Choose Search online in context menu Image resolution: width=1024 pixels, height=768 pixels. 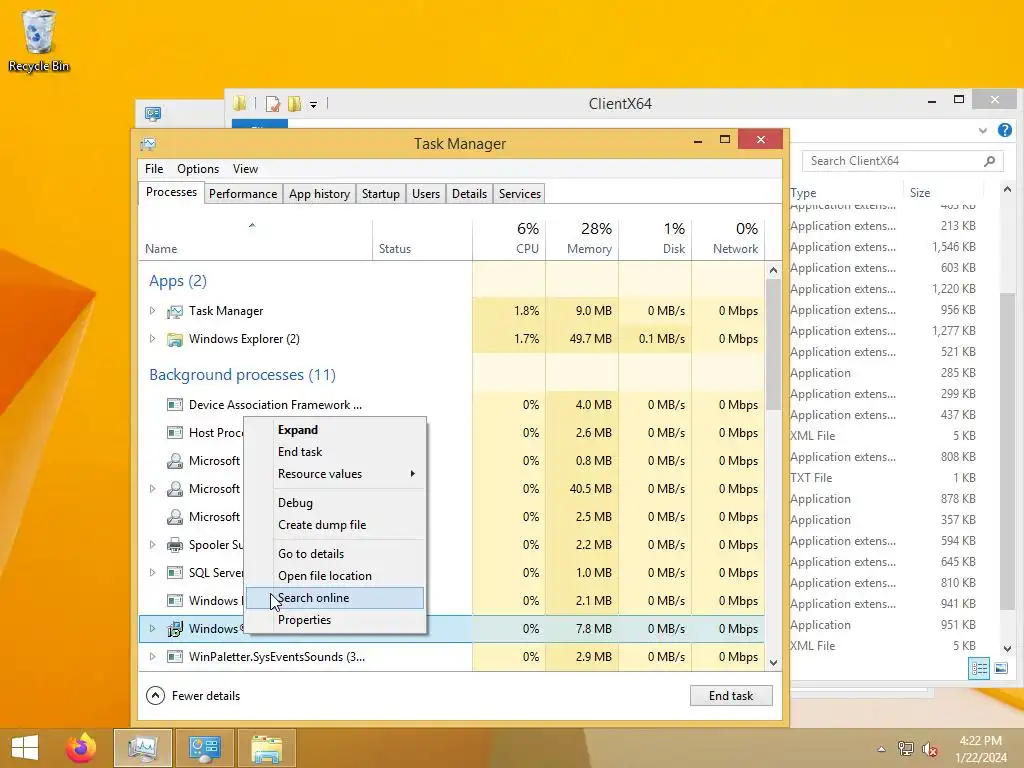[x=335, y=598]
